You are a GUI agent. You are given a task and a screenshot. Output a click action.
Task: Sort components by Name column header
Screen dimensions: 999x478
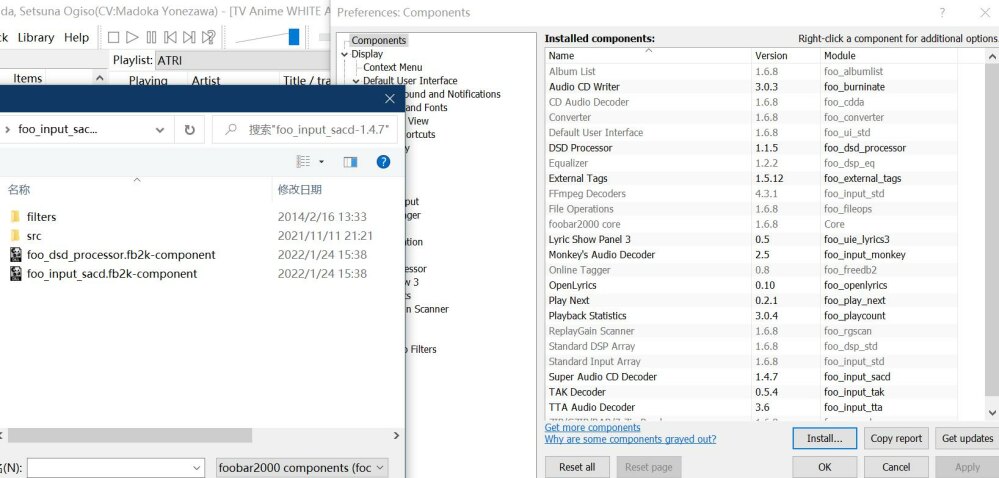coord(648,55)
